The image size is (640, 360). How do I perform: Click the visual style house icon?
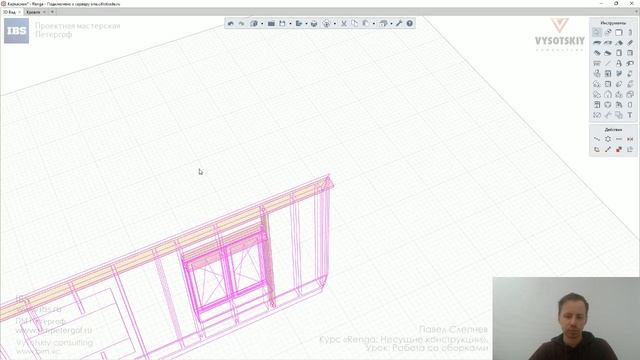pyautogui.click(x=383, y=24)
